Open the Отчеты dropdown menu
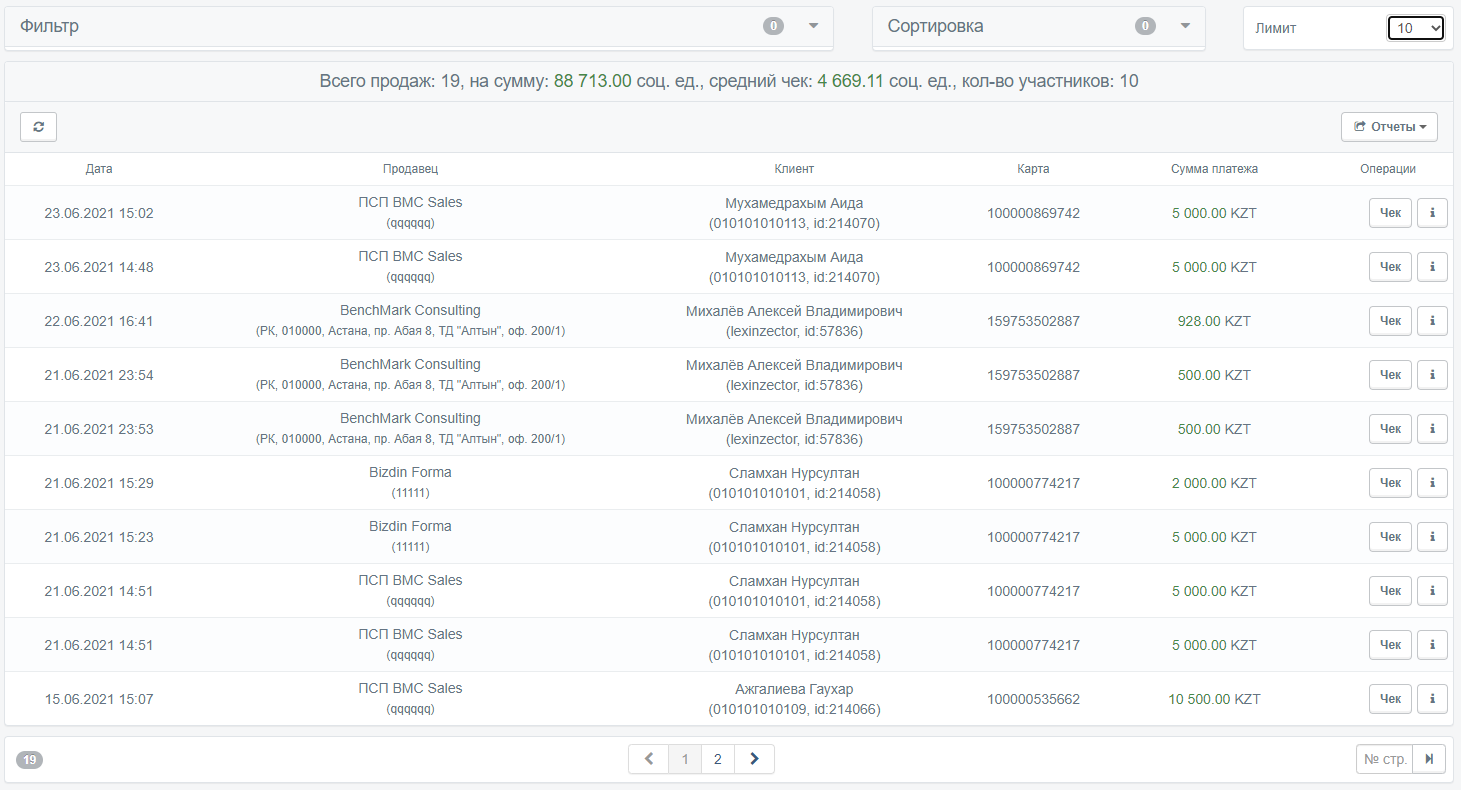Image resolution: width=1461 pixels, height=790 pixels. click(x=1389, y=127)
